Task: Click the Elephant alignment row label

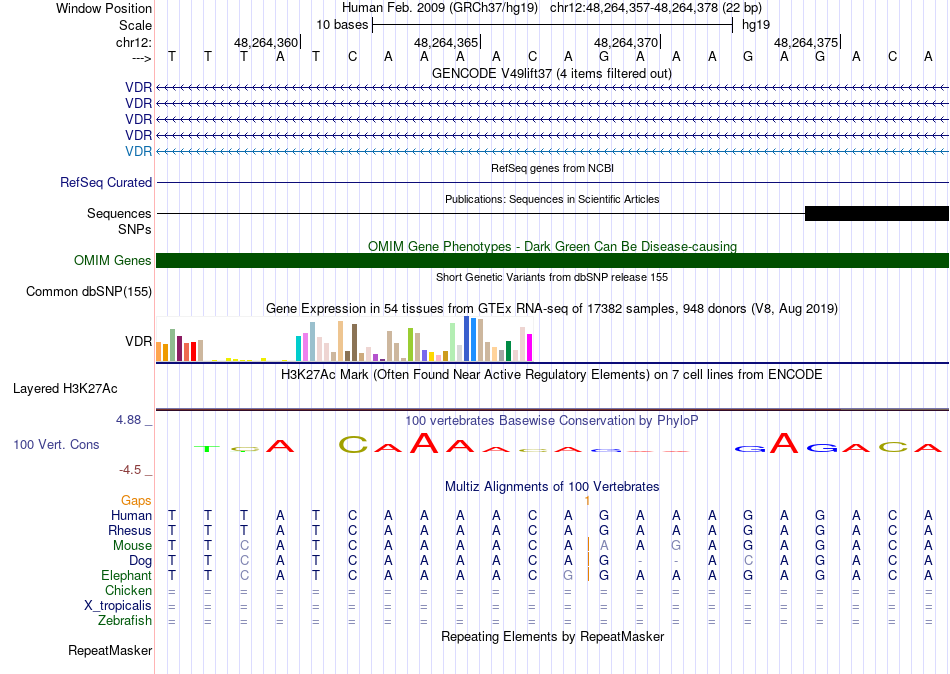Action: coord(126,575)
